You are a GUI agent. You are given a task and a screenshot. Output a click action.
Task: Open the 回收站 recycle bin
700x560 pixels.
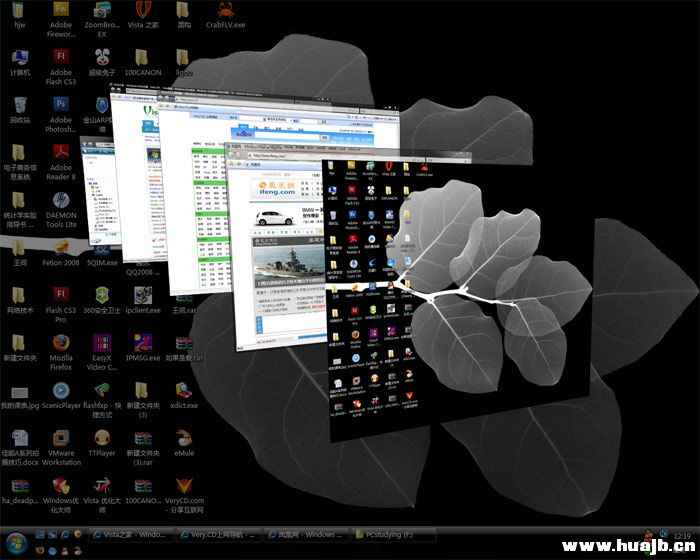pyautogui.click(x=20, y=105)
